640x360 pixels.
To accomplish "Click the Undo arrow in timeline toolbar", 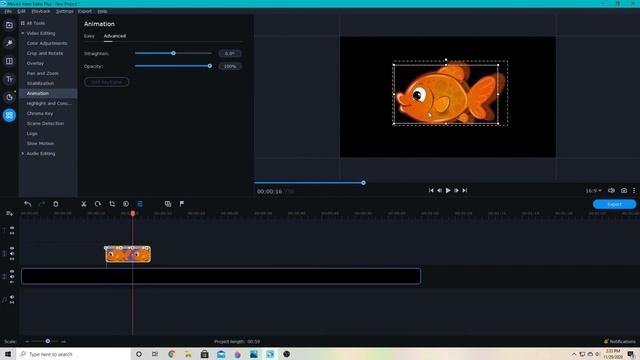I will (x=27, y=204).
